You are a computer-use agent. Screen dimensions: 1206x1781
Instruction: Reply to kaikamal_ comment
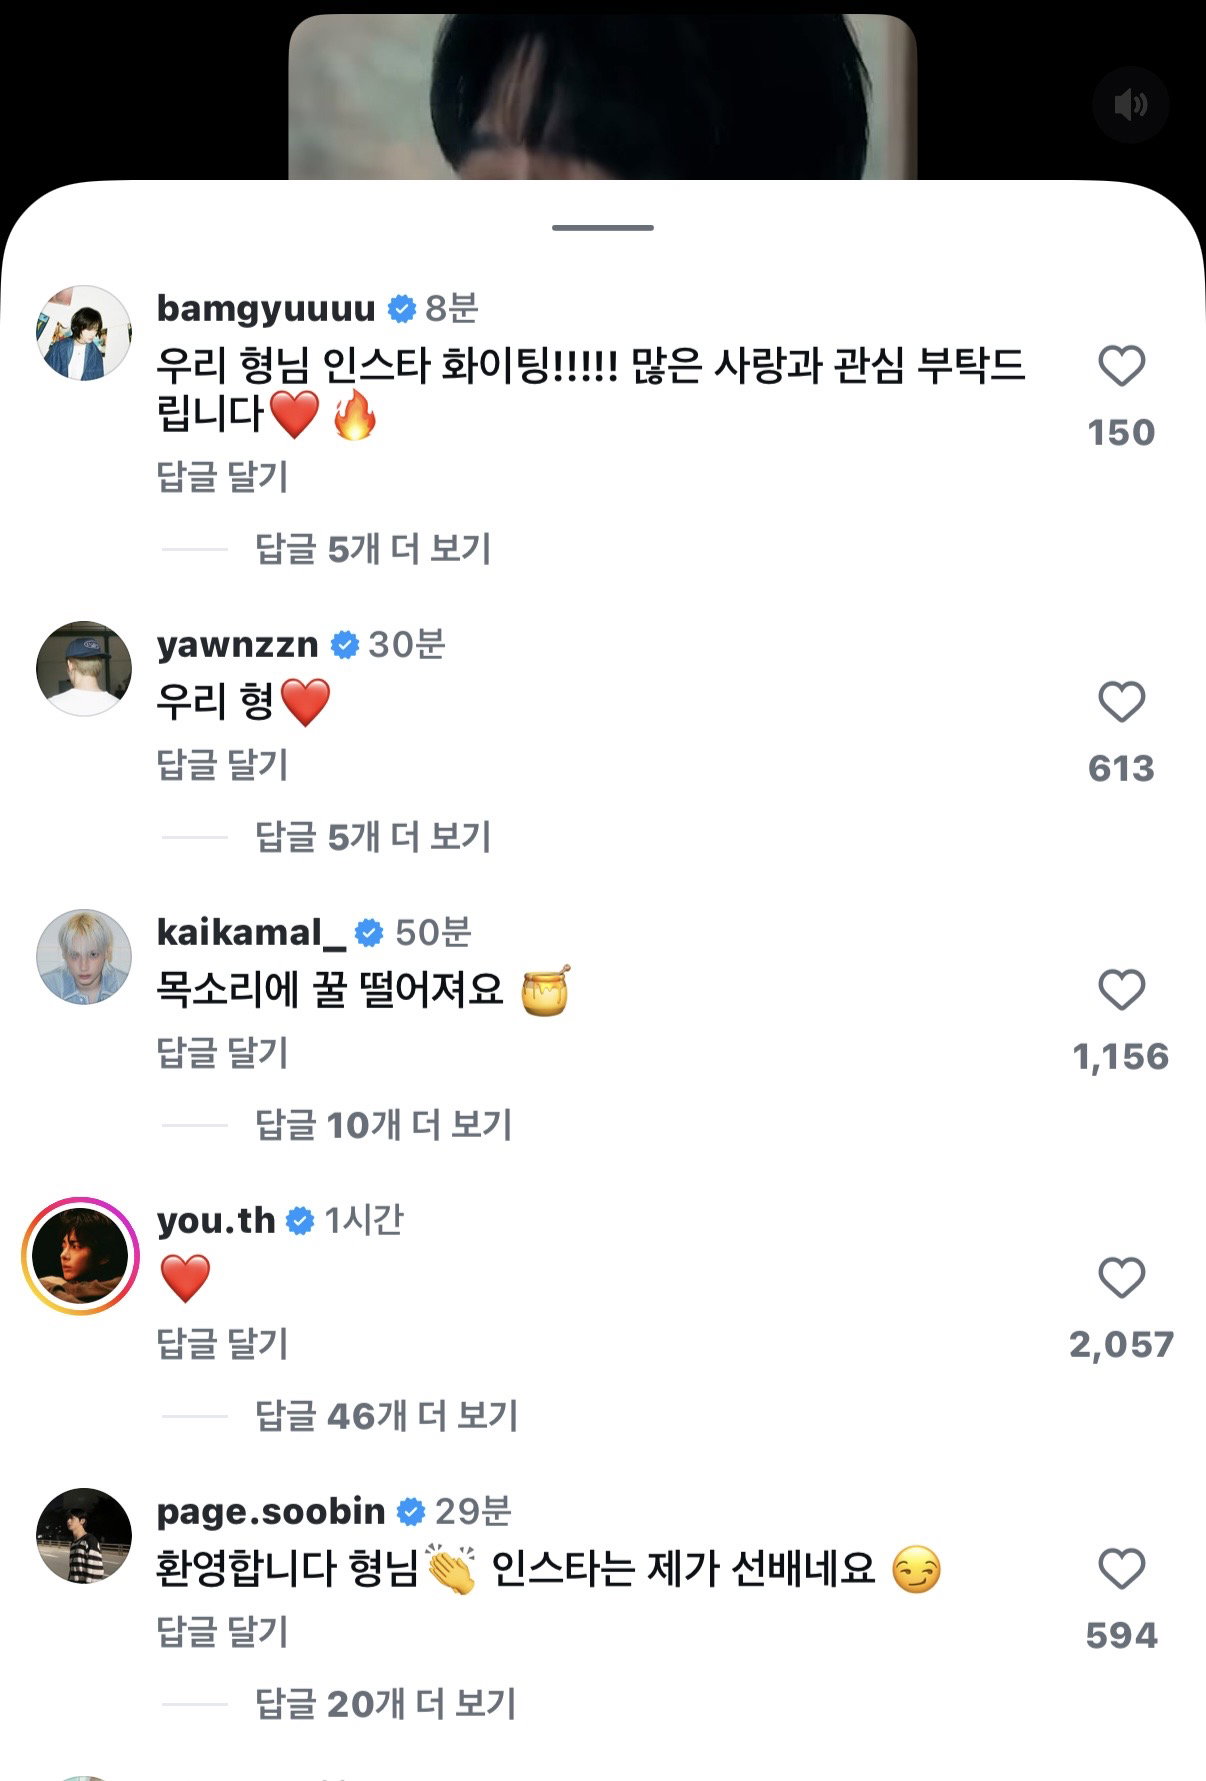pos(222,1053)
